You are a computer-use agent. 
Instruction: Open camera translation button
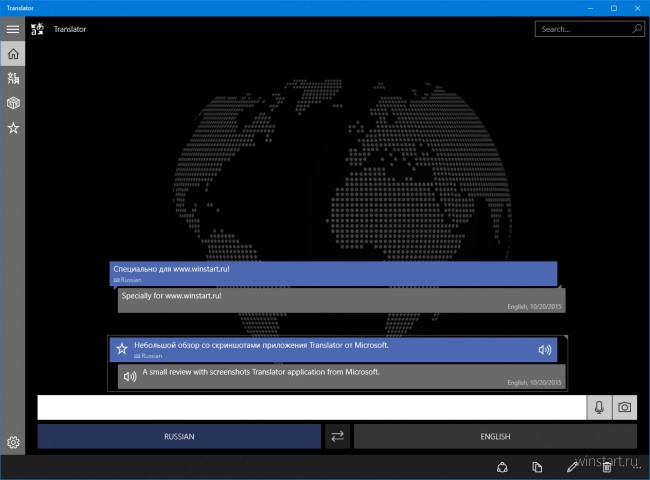pos(625,407)
